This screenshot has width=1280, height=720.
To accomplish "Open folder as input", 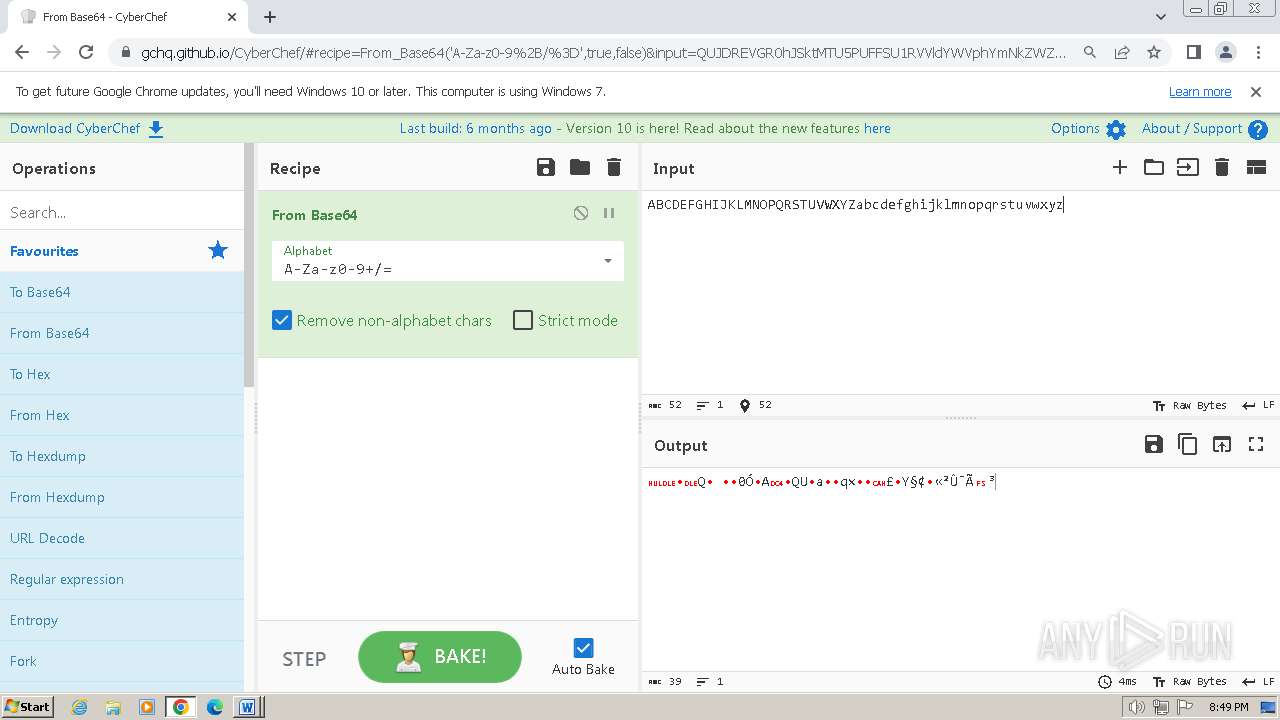I will 1154,168.
